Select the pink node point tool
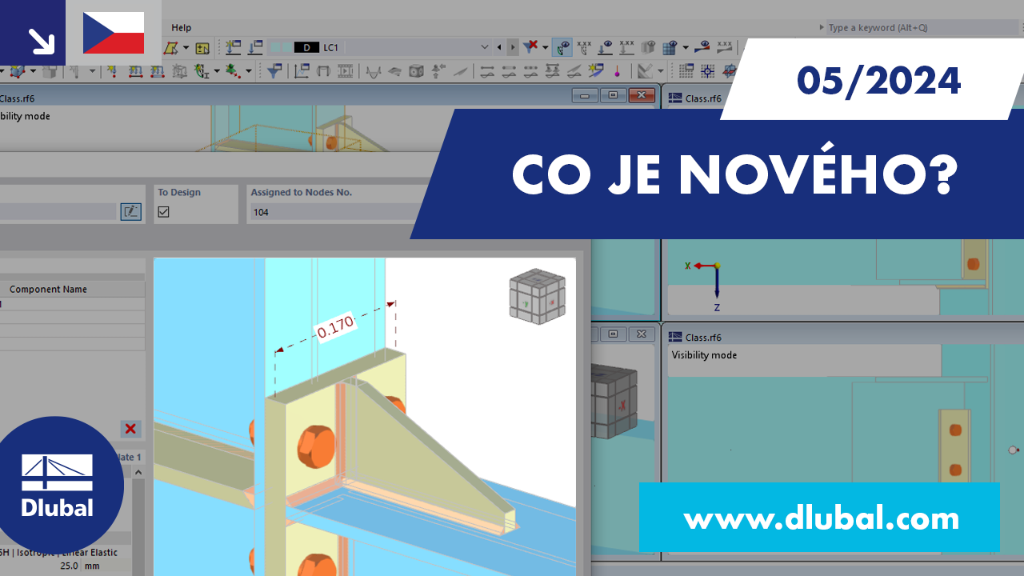This screenshot has height=576, width=1024. point(617,71)
